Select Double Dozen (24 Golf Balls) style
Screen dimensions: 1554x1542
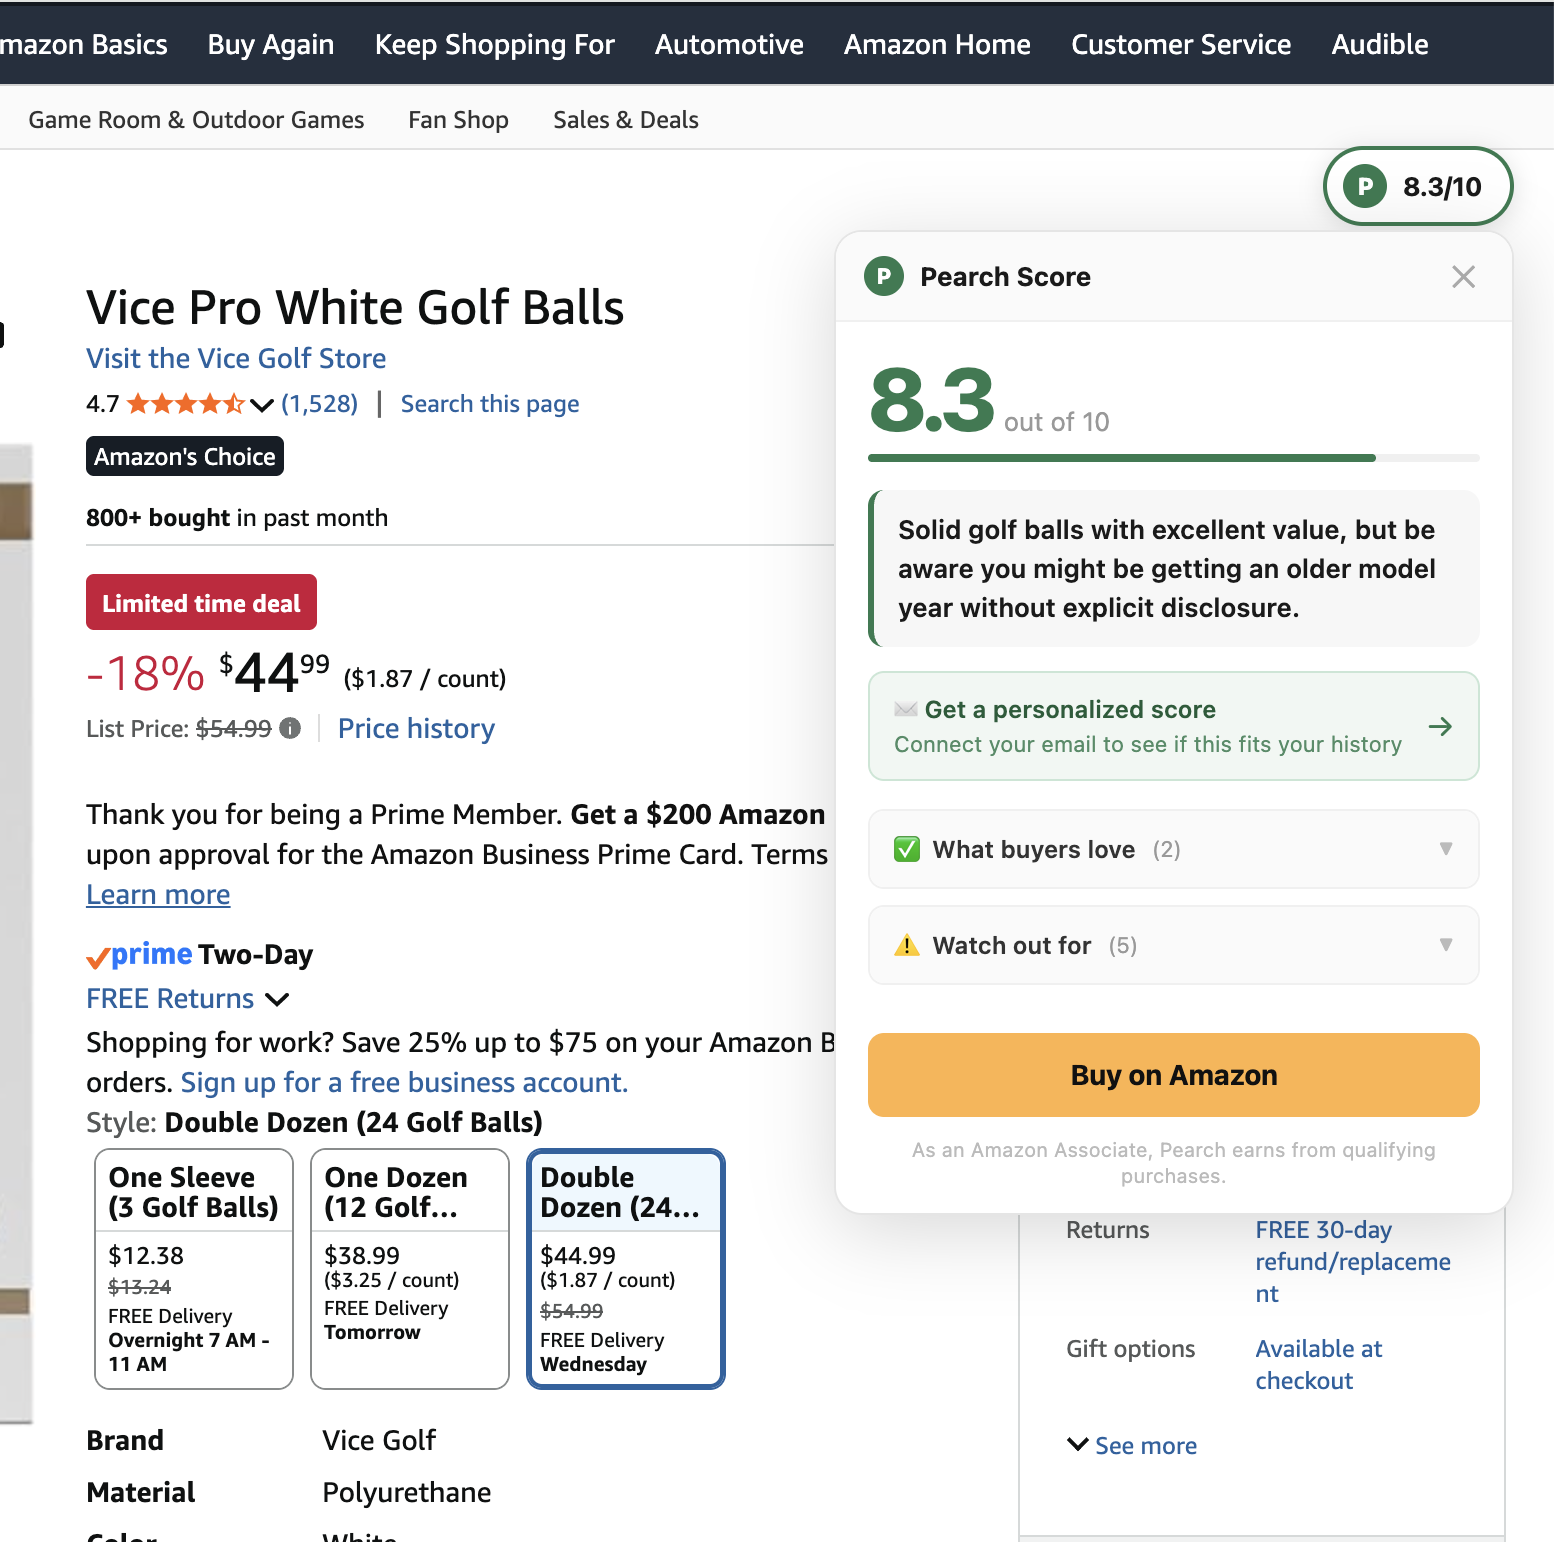coord(626,1269)
